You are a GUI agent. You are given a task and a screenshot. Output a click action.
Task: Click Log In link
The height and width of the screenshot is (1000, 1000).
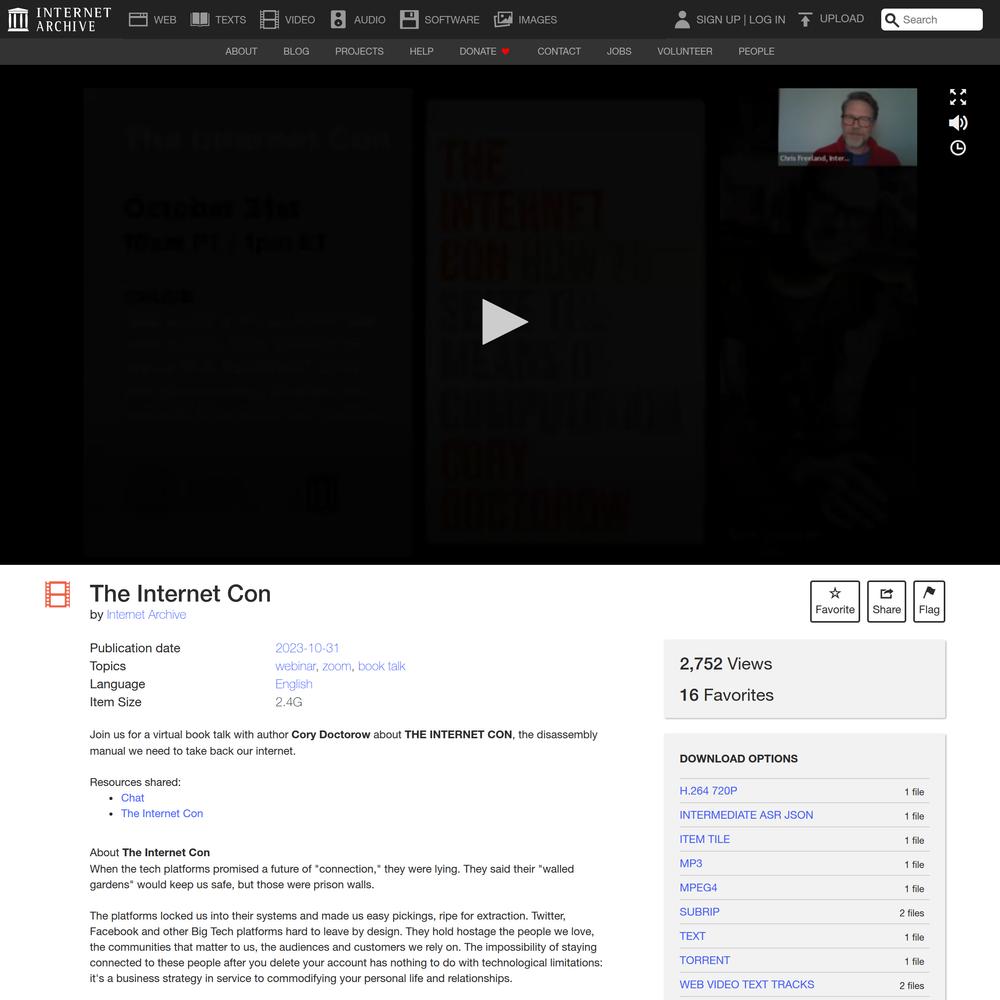click(767, 20)
